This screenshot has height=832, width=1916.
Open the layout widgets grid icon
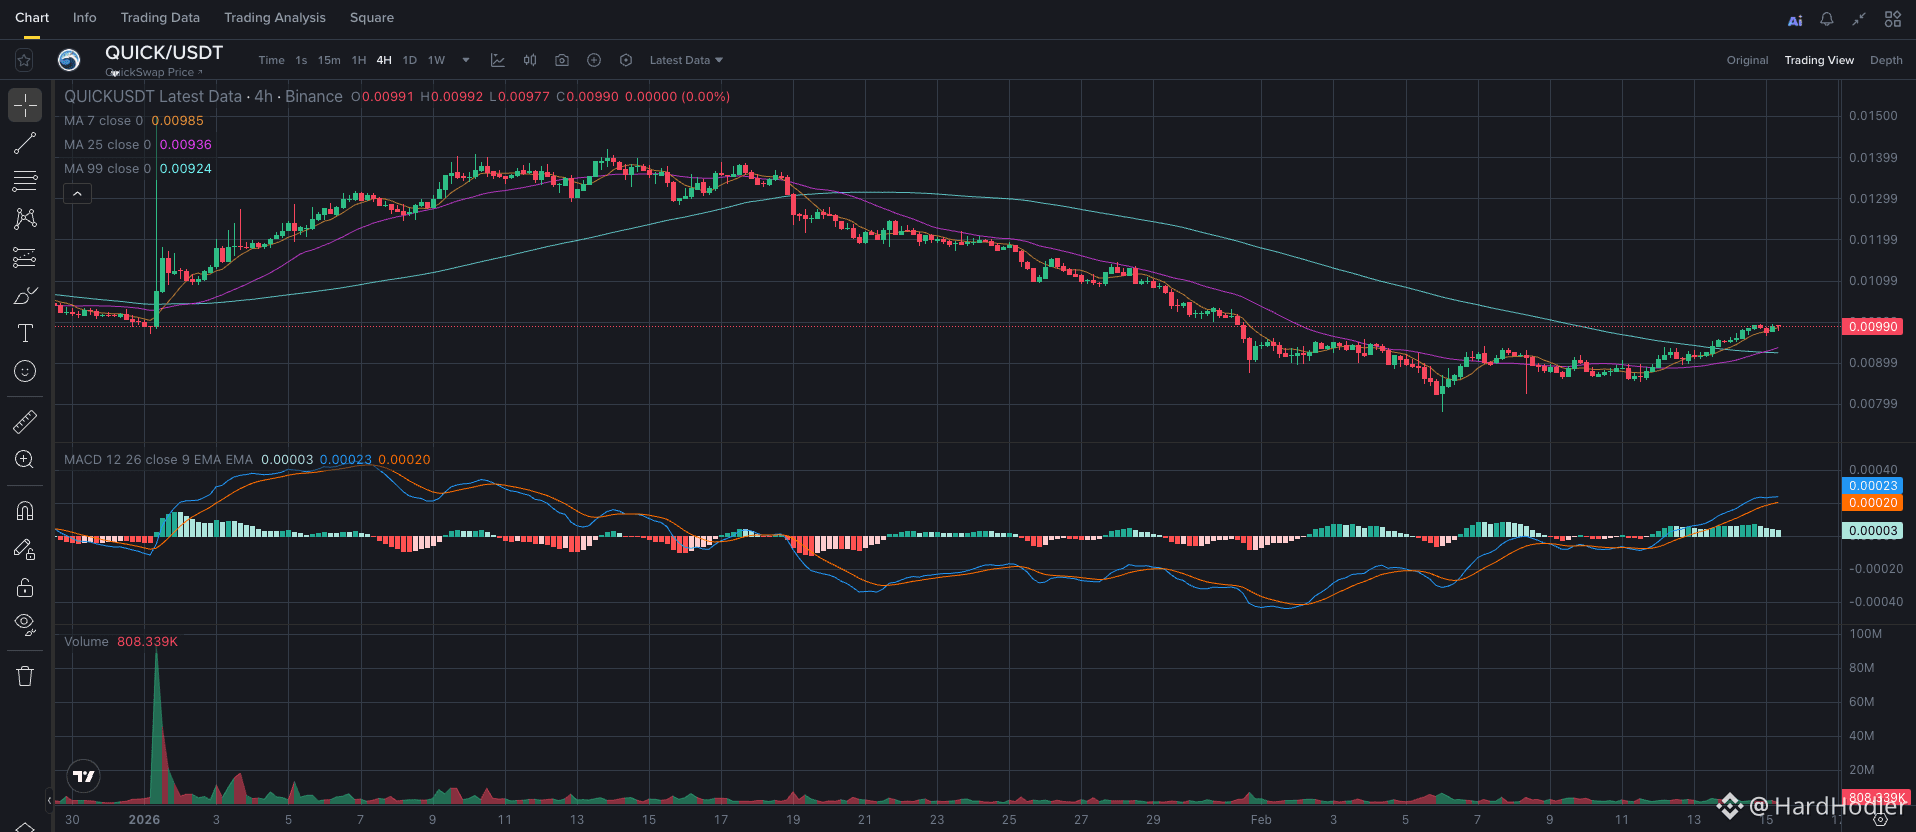coord(1893,19)
